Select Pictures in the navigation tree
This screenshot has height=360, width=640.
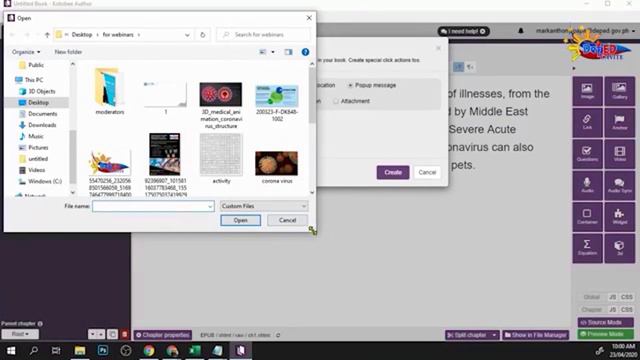pyautogui.click(x=38, y=147)
